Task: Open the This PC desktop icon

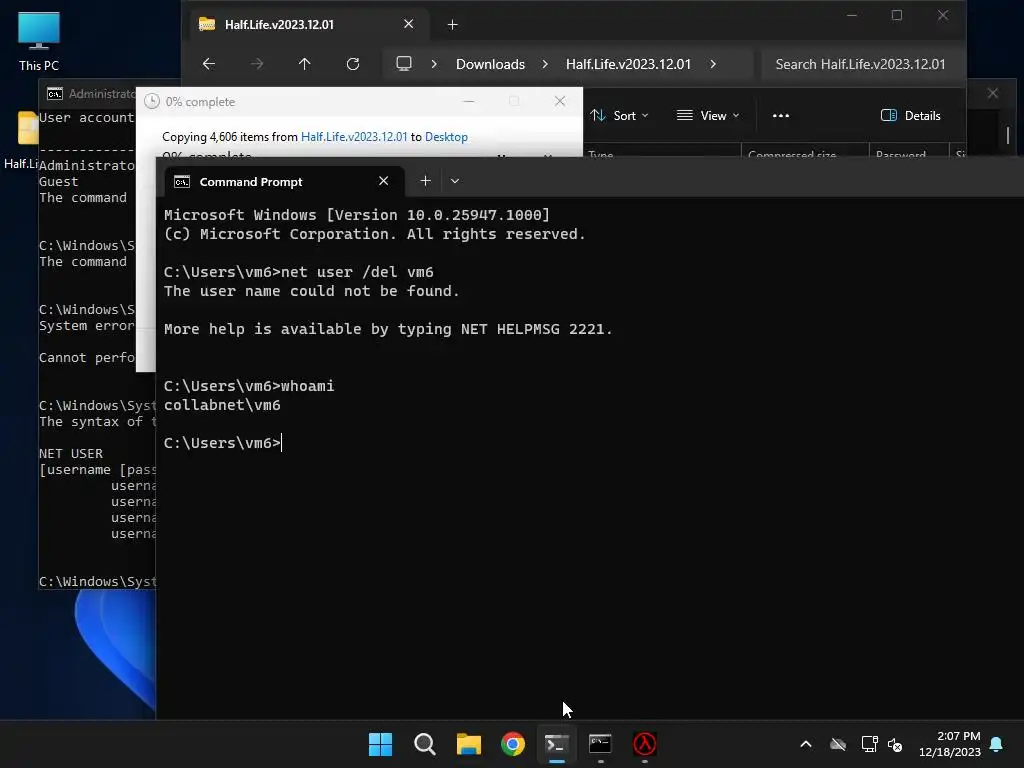Action: 39,41
